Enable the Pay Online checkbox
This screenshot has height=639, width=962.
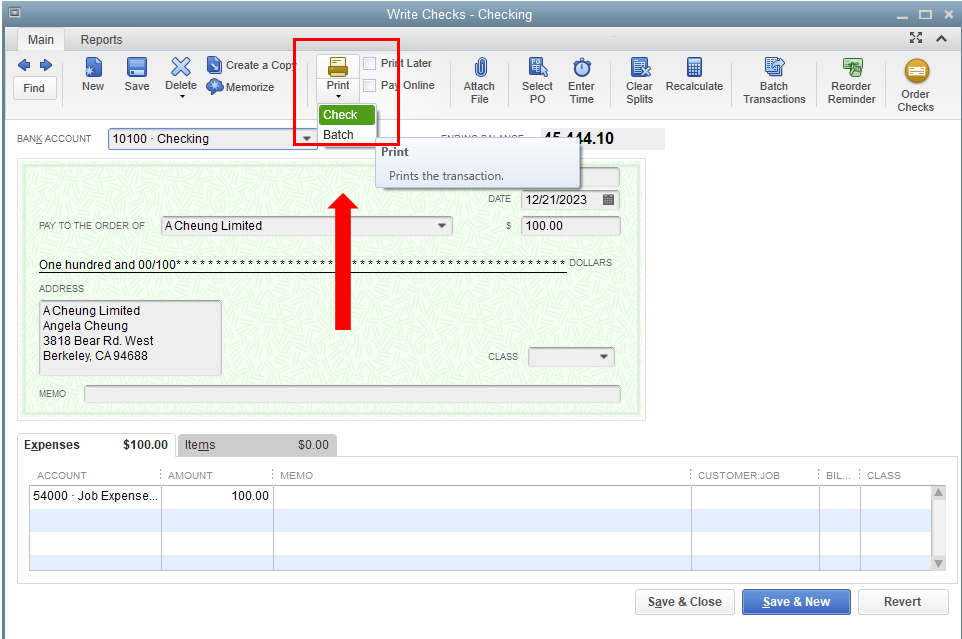point(369,85)
